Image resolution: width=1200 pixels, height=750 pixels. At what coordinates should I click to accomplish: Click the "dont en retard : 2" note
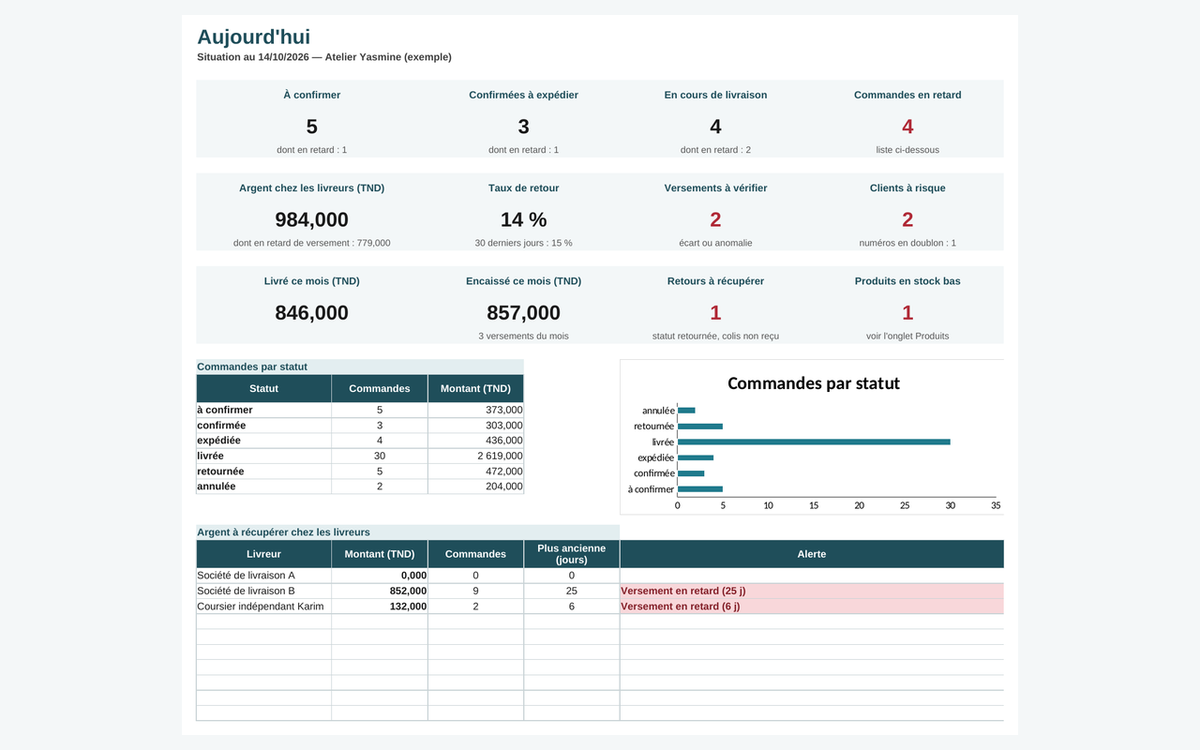716,150
